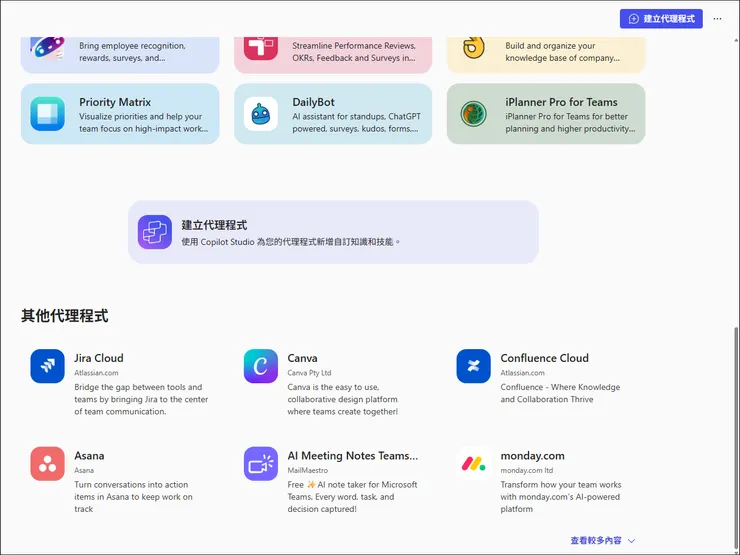Click the 建立代理程式 button at top right

(x=661, y=19)
